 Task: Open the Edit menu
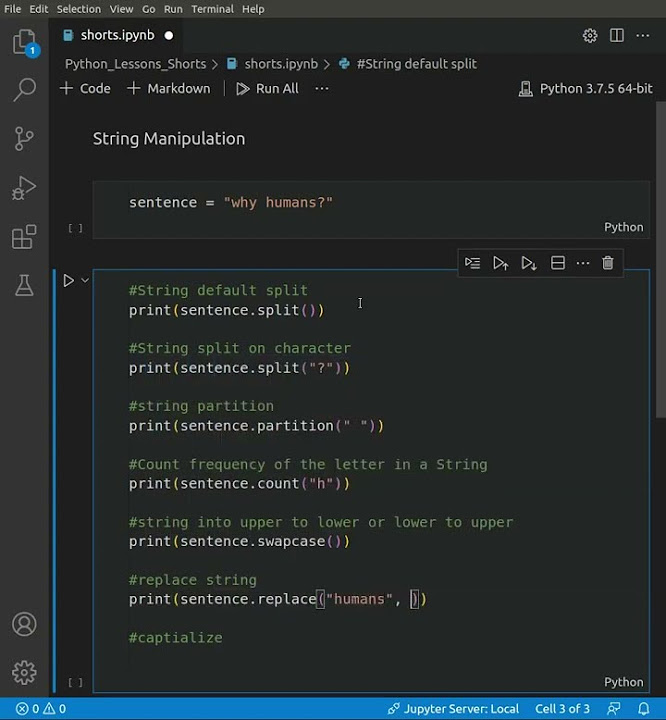tap(39, 9)
